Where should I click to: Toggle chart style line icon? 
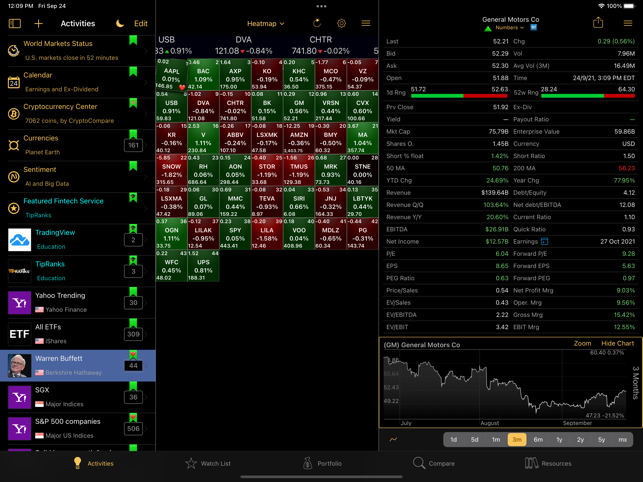tap(393, 439)
